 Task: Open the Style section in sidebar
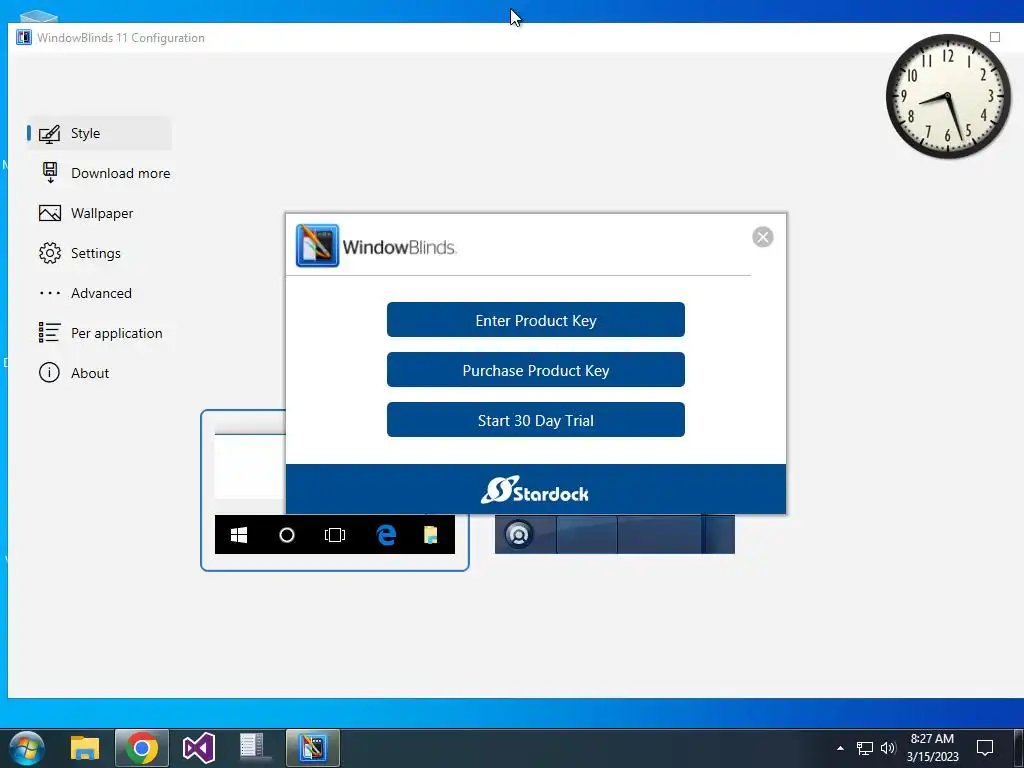[x=99, y=133]
